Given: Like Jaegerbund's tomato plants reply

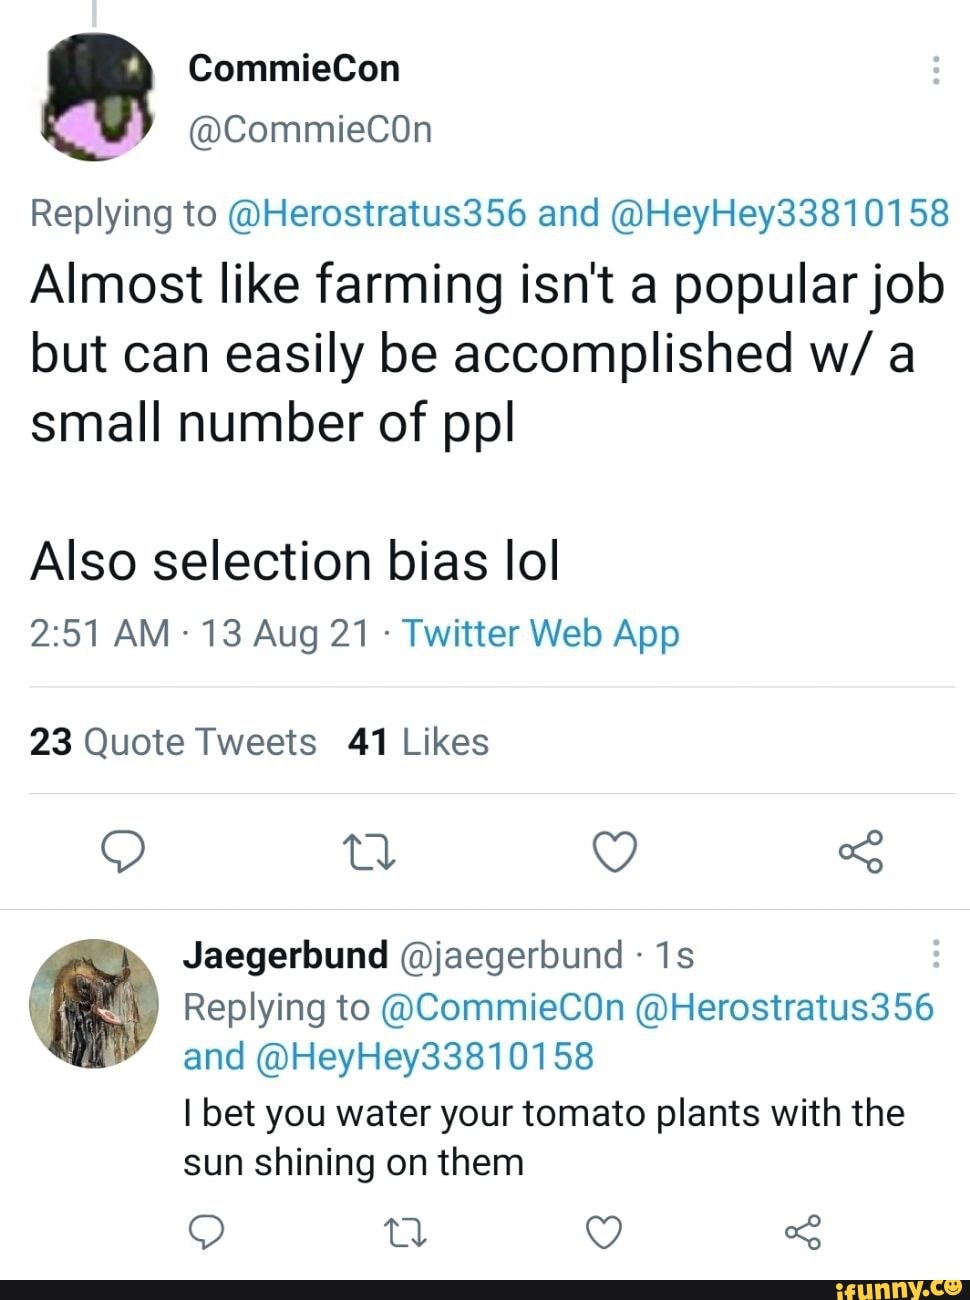Looking at the screenshot, I should pyautogui.click(x=604, y=1232).
